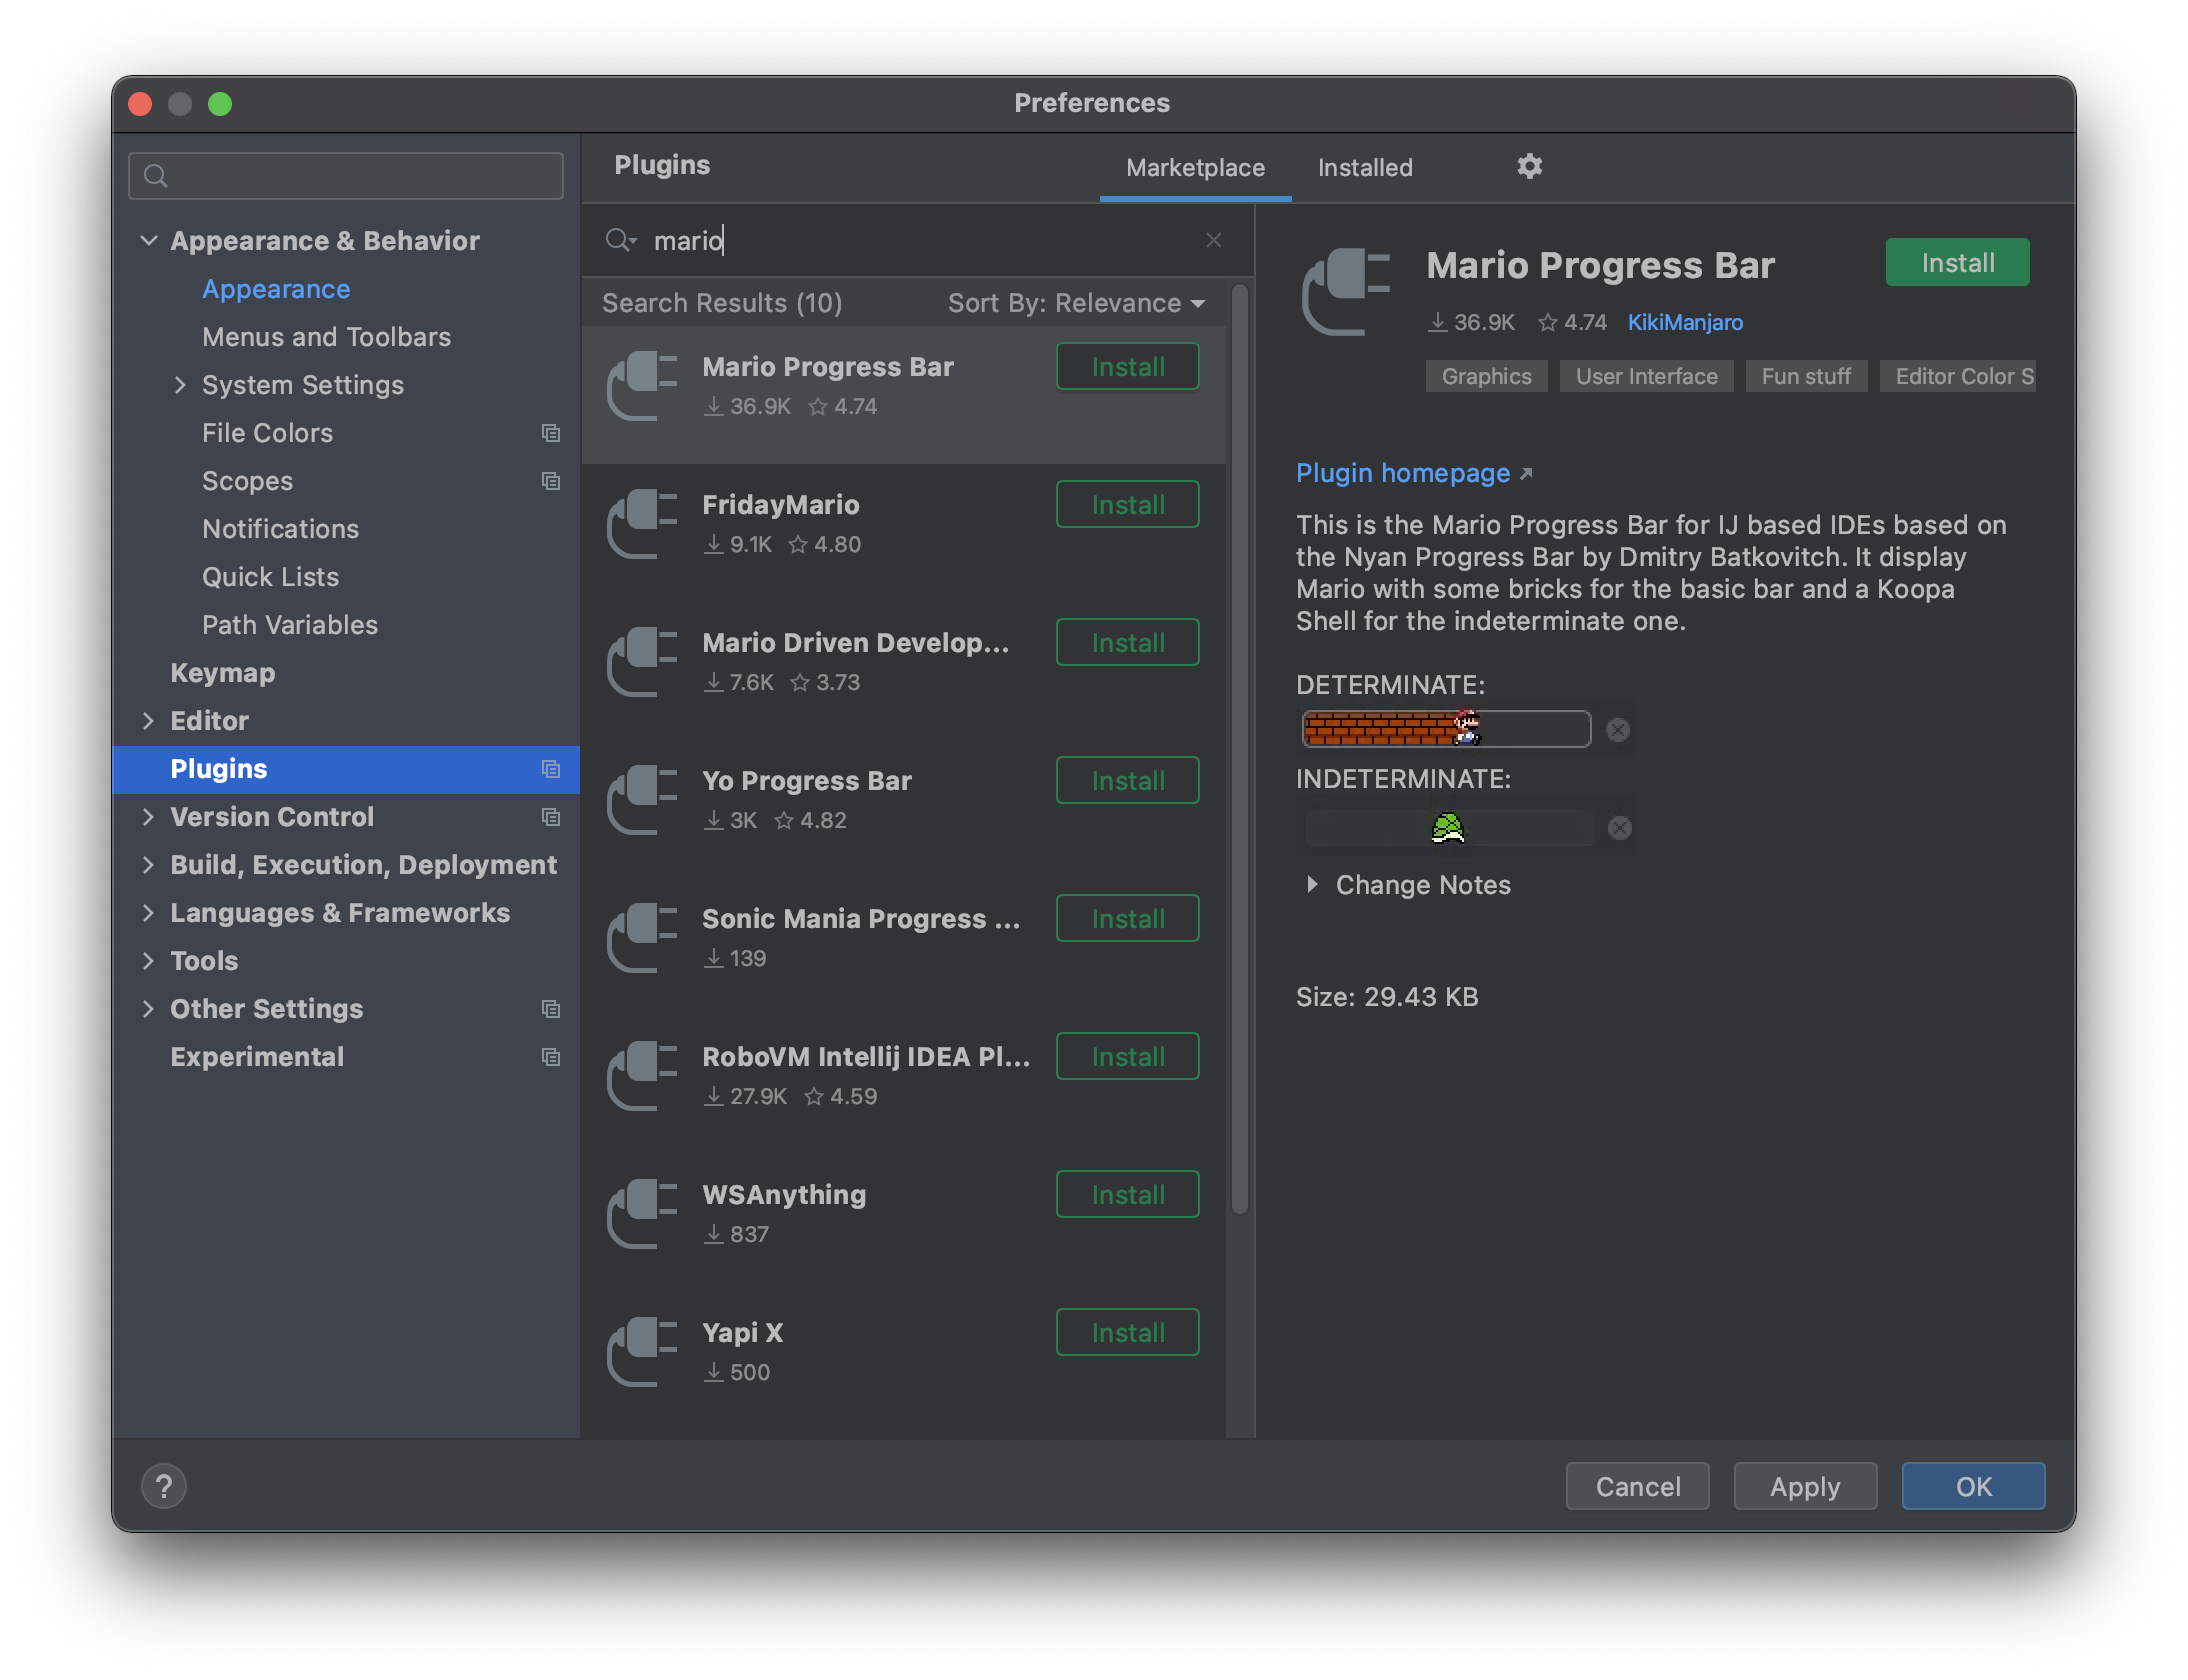Clear the mario search text with X
Screen dimensions: 2188x1680
(1213, 240)
